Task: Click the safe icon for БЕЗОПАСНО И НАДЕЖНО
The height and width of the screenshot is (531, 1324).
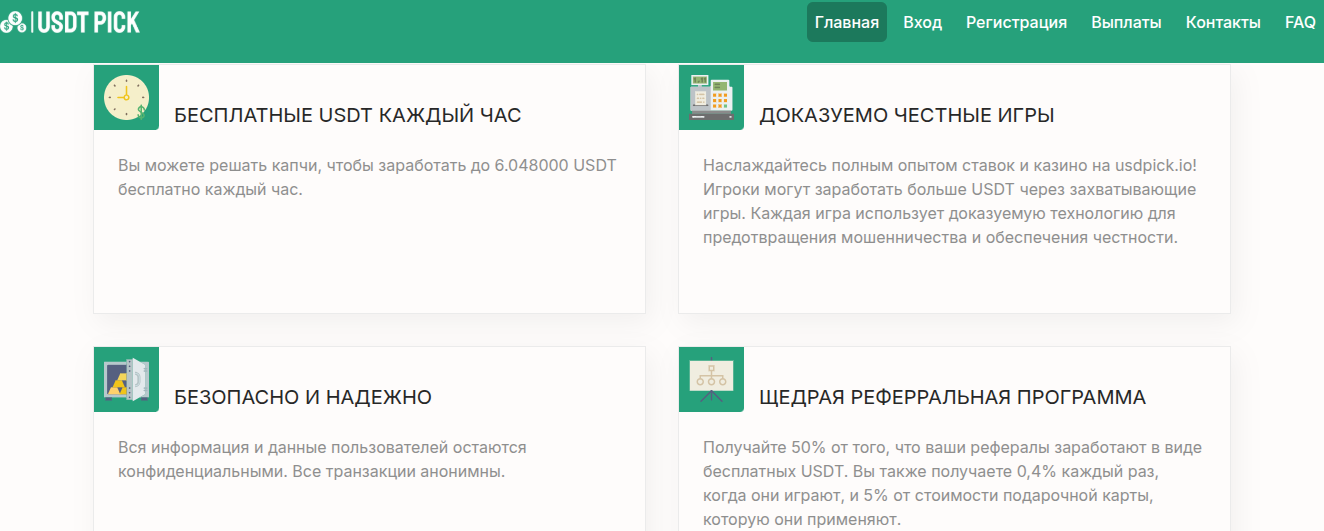Action: click(x=126, y=379)
